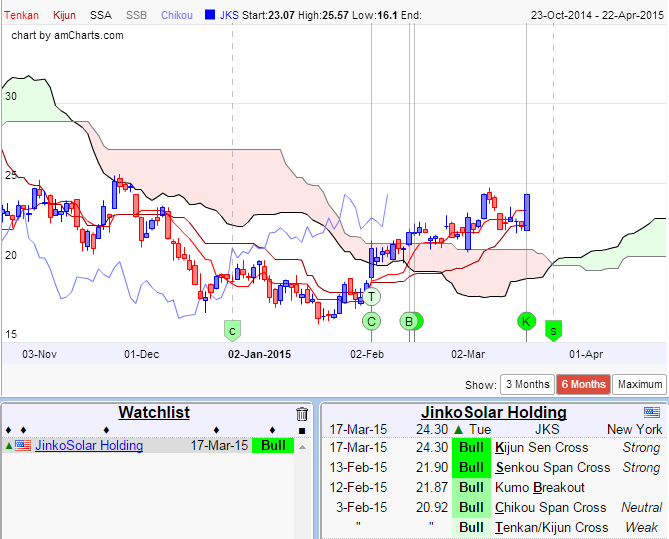The image size is (669, 539).
Task: Toggle the Kijun line visibility
Action: pyautogui.click(x=64, y=15)
